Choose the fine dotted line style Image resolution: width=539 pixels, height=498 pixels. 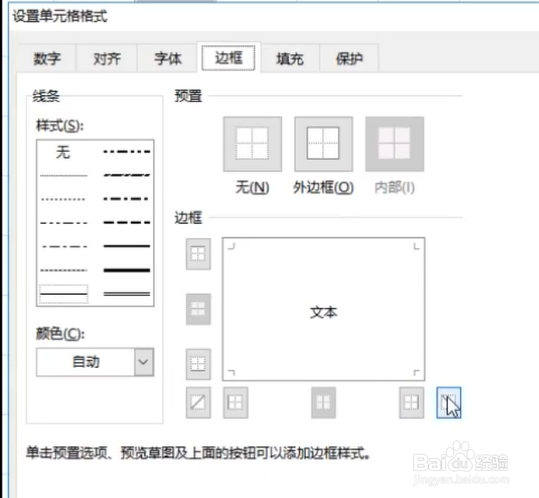(x=63, y=199)
